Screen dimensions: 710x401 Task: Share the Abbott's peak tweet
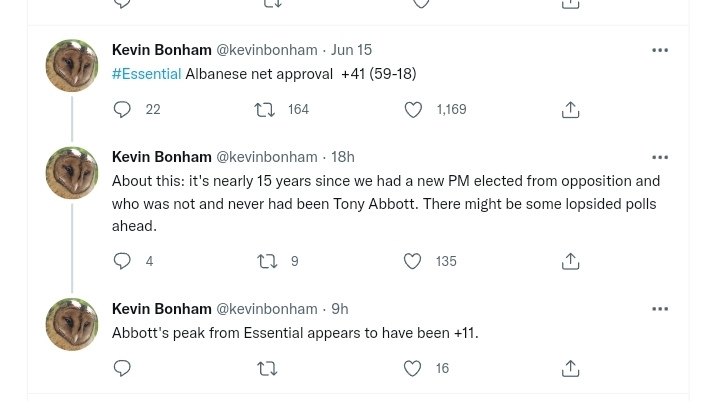(x=570, y=369)
